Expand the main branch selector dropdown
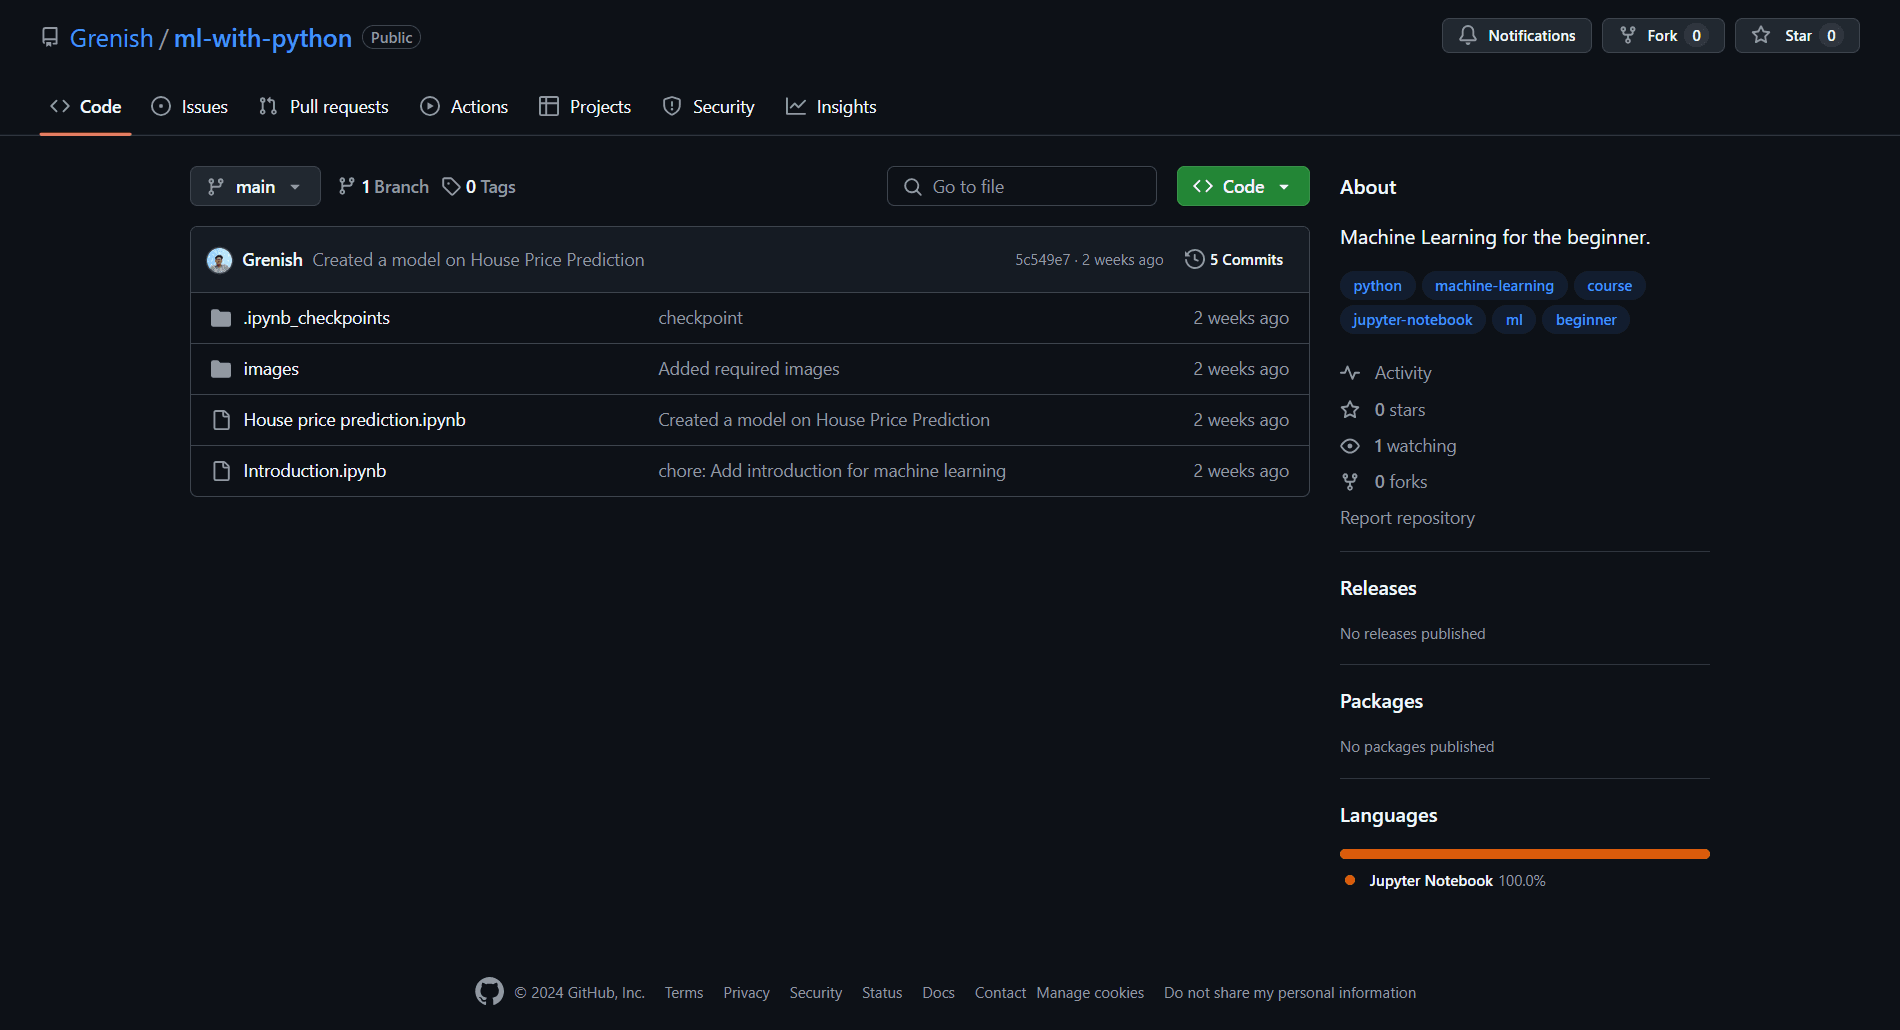The width and height of the screenshot is (1900, 1030). tap(255, 186)
